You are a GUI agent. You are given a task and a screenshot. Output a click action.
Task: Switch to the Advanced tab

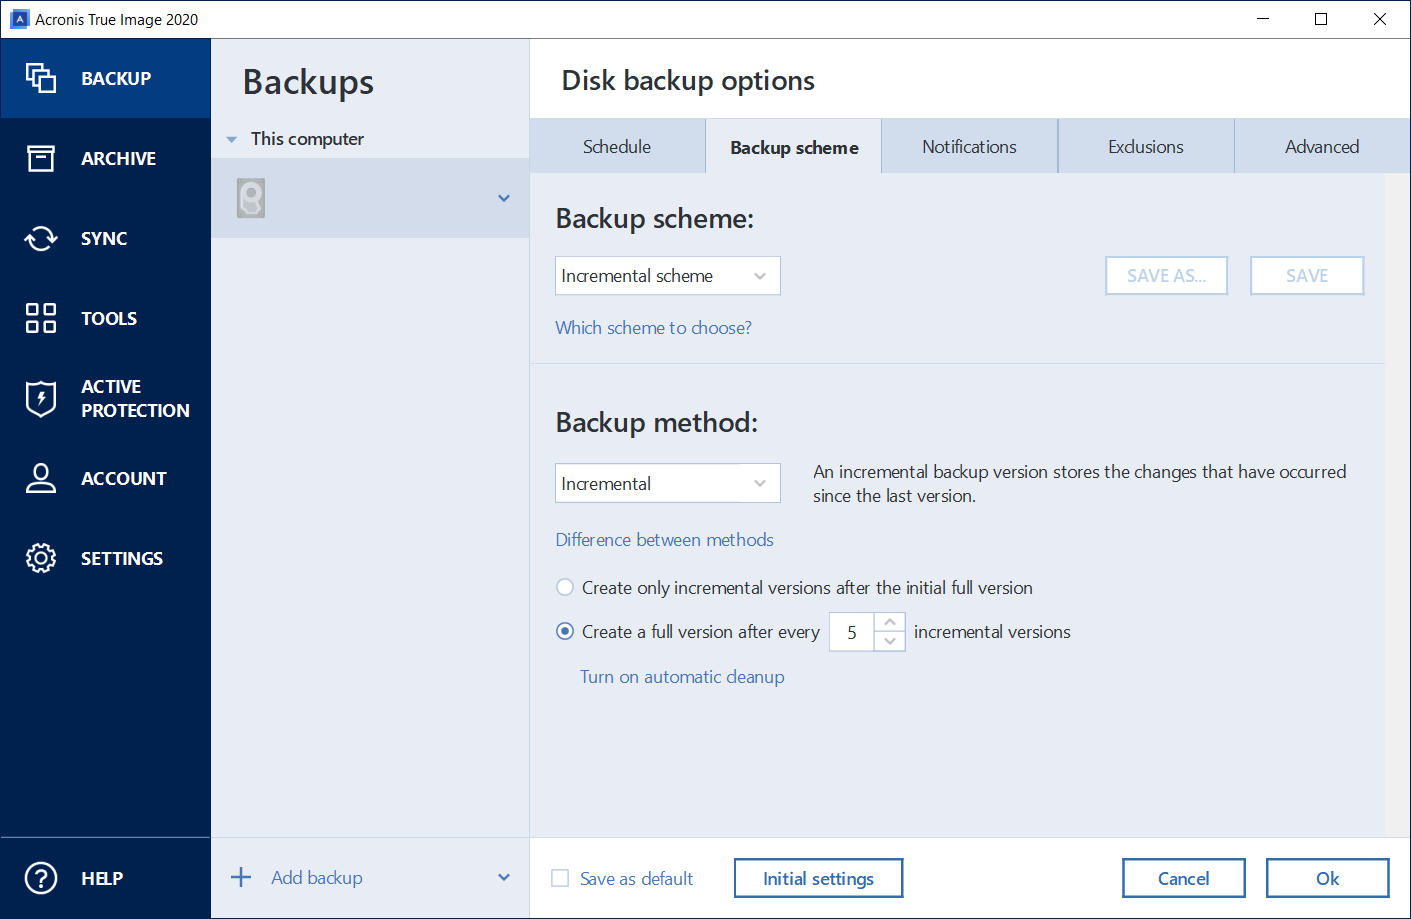[1322, 146]
